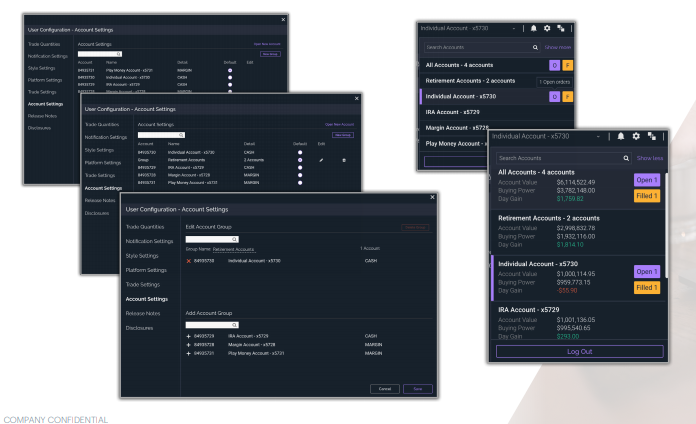The image size is (696, 424).
Task: Select default radio for Play Money Account in the middle dialog
Action: [299, 183]
